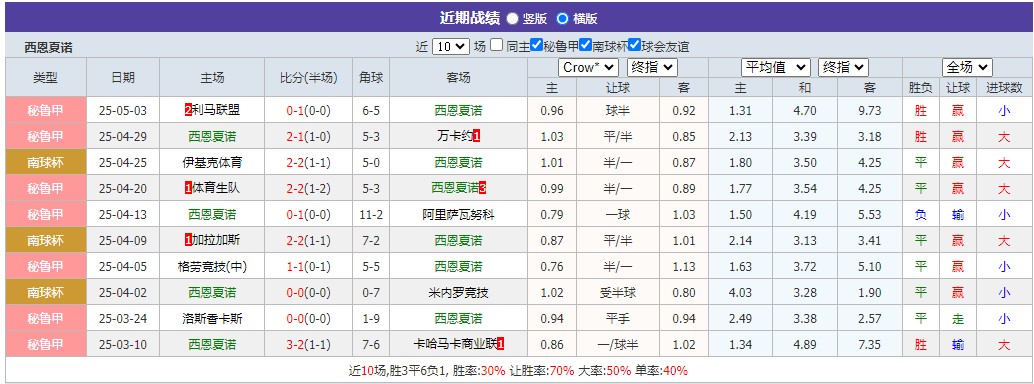Open the Crow* bookmaker dropdown
Screen dimensions: 1034x384
(x=588, y=67)
